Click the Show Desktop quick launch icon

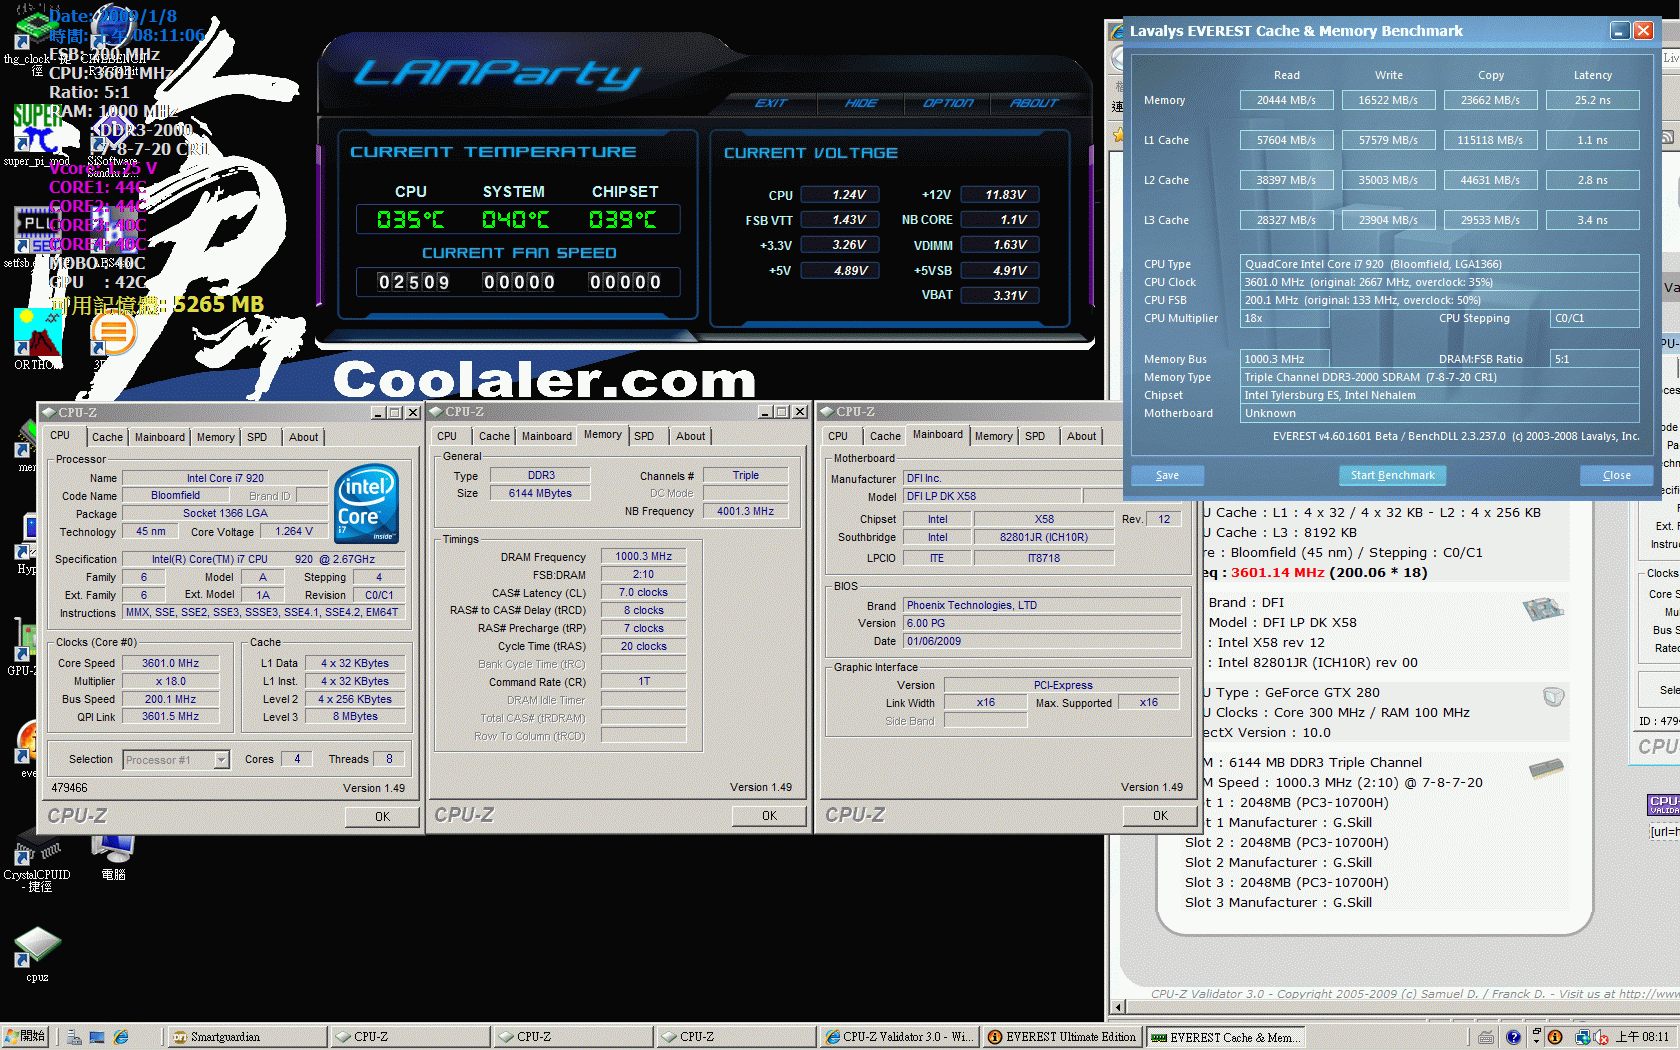click(x=97, y=1037)
